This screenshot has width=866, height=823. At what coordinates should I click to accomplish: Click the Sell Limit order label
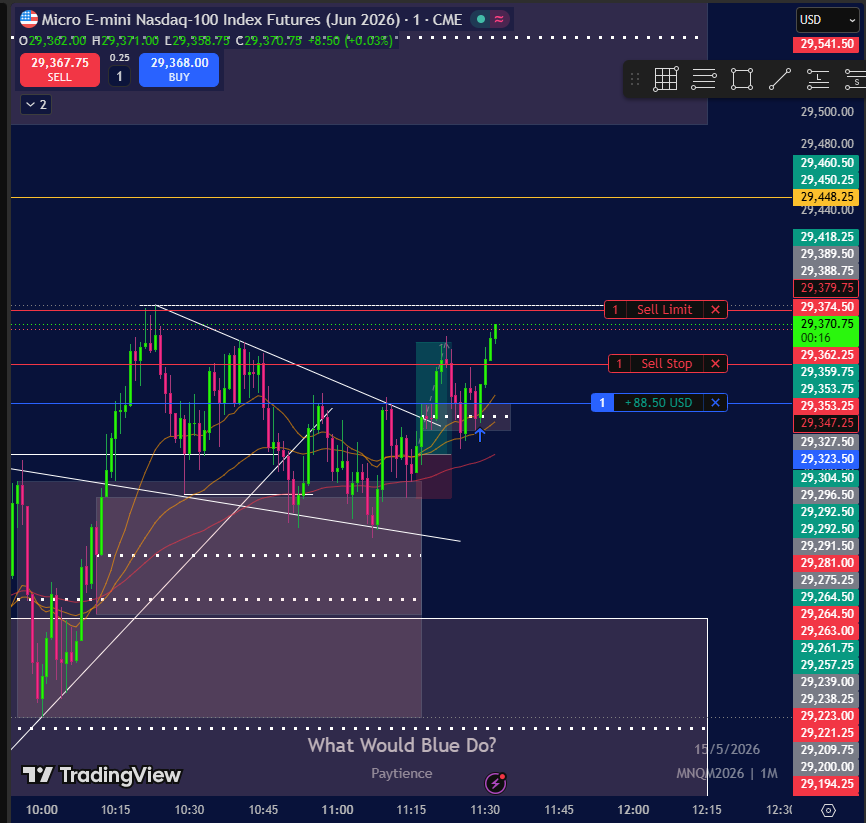[664, 309]
